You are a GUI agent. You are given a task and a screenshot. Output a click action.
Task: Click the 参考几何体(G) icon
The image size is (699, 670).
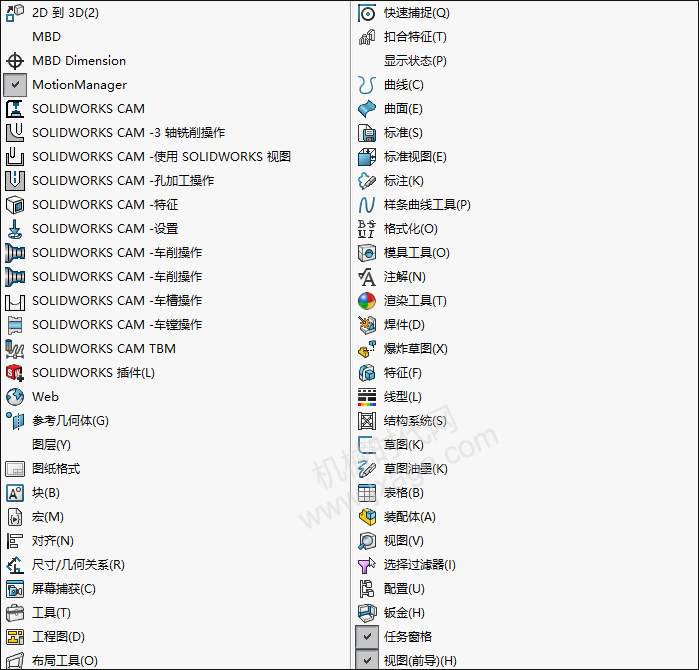point(15,421)
